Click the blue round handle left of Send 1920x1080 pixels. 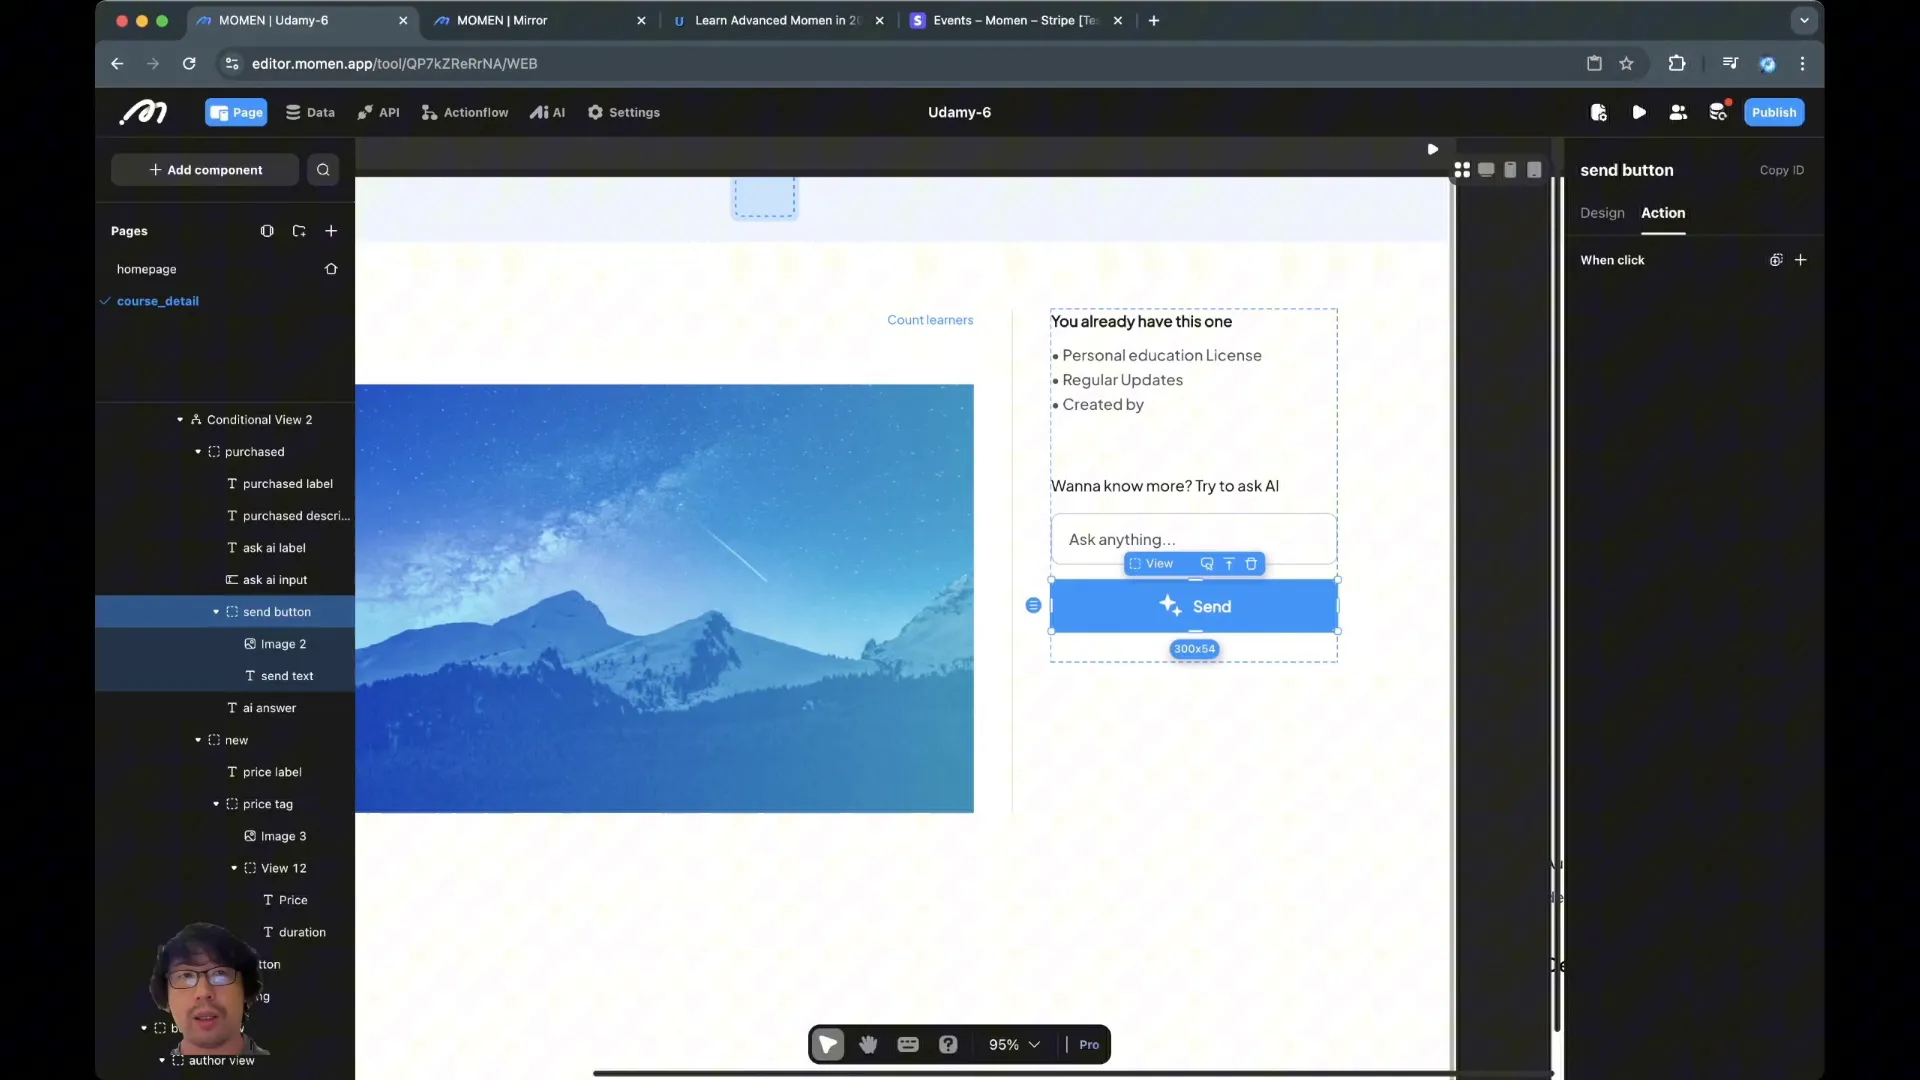1033,605
